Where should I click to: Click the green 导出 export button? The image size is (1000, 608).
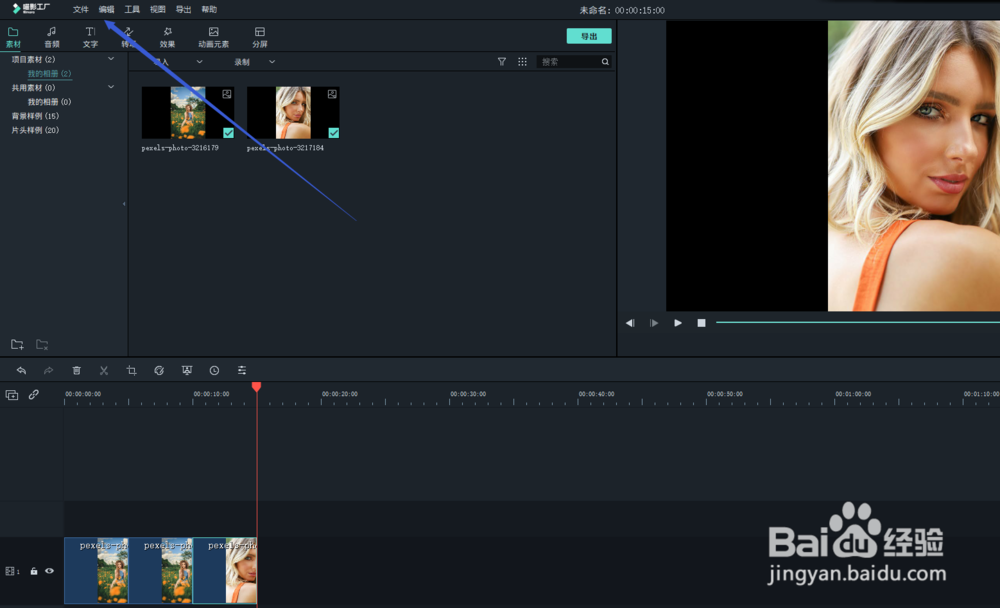[589, 36]
